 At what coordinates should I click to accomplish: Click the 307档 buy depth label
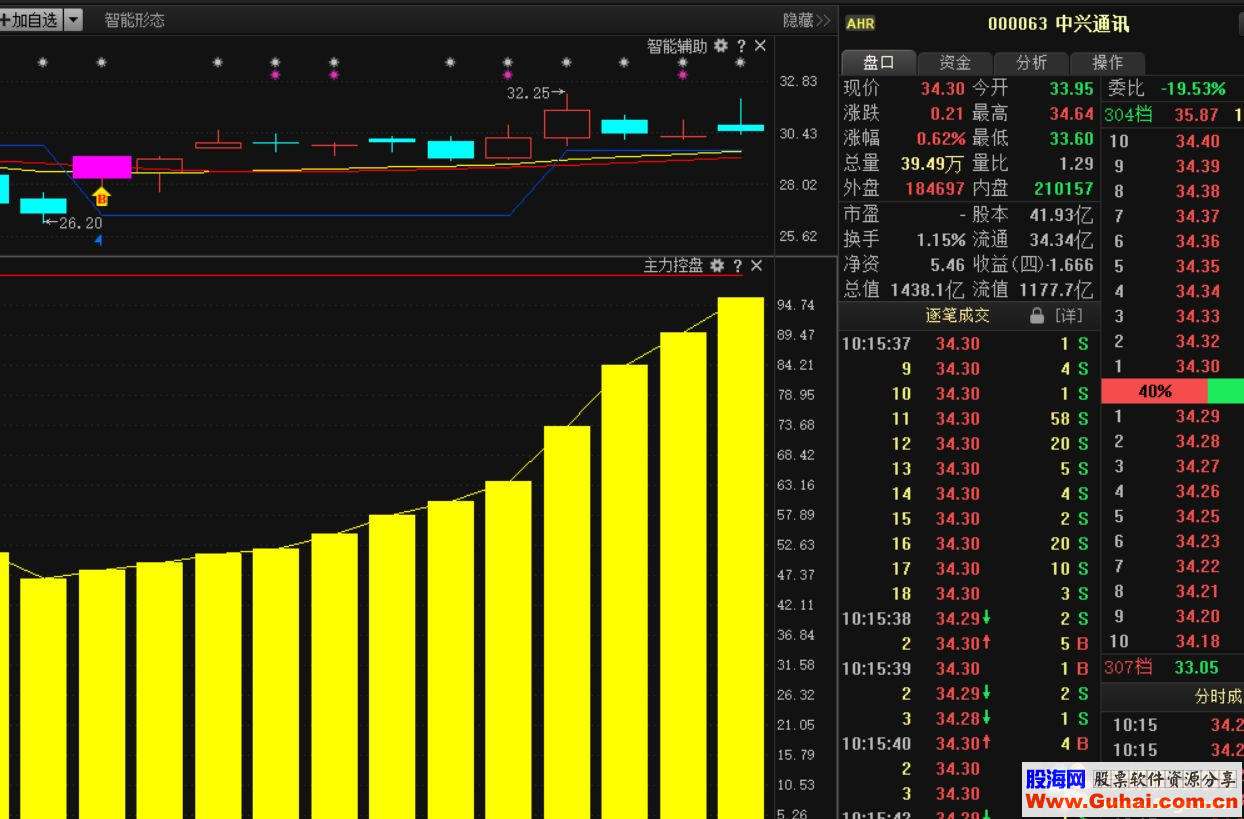(1127, 667)
